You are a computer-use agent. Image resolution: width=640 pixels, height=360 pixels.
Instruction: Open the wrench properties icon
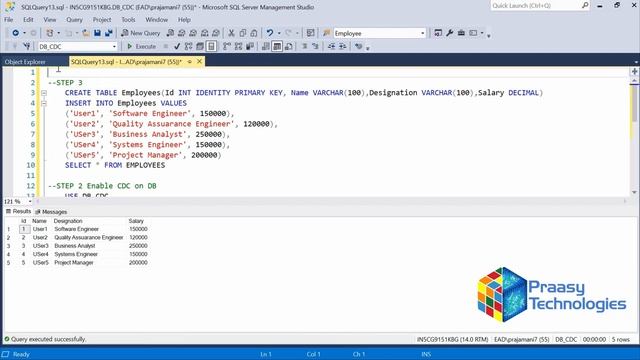[x=449, y=33]
